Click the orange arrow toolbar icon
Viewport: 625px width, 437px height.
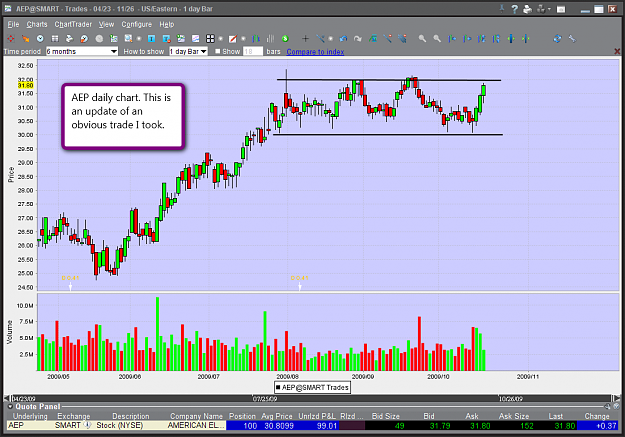(x=26, y=39)
